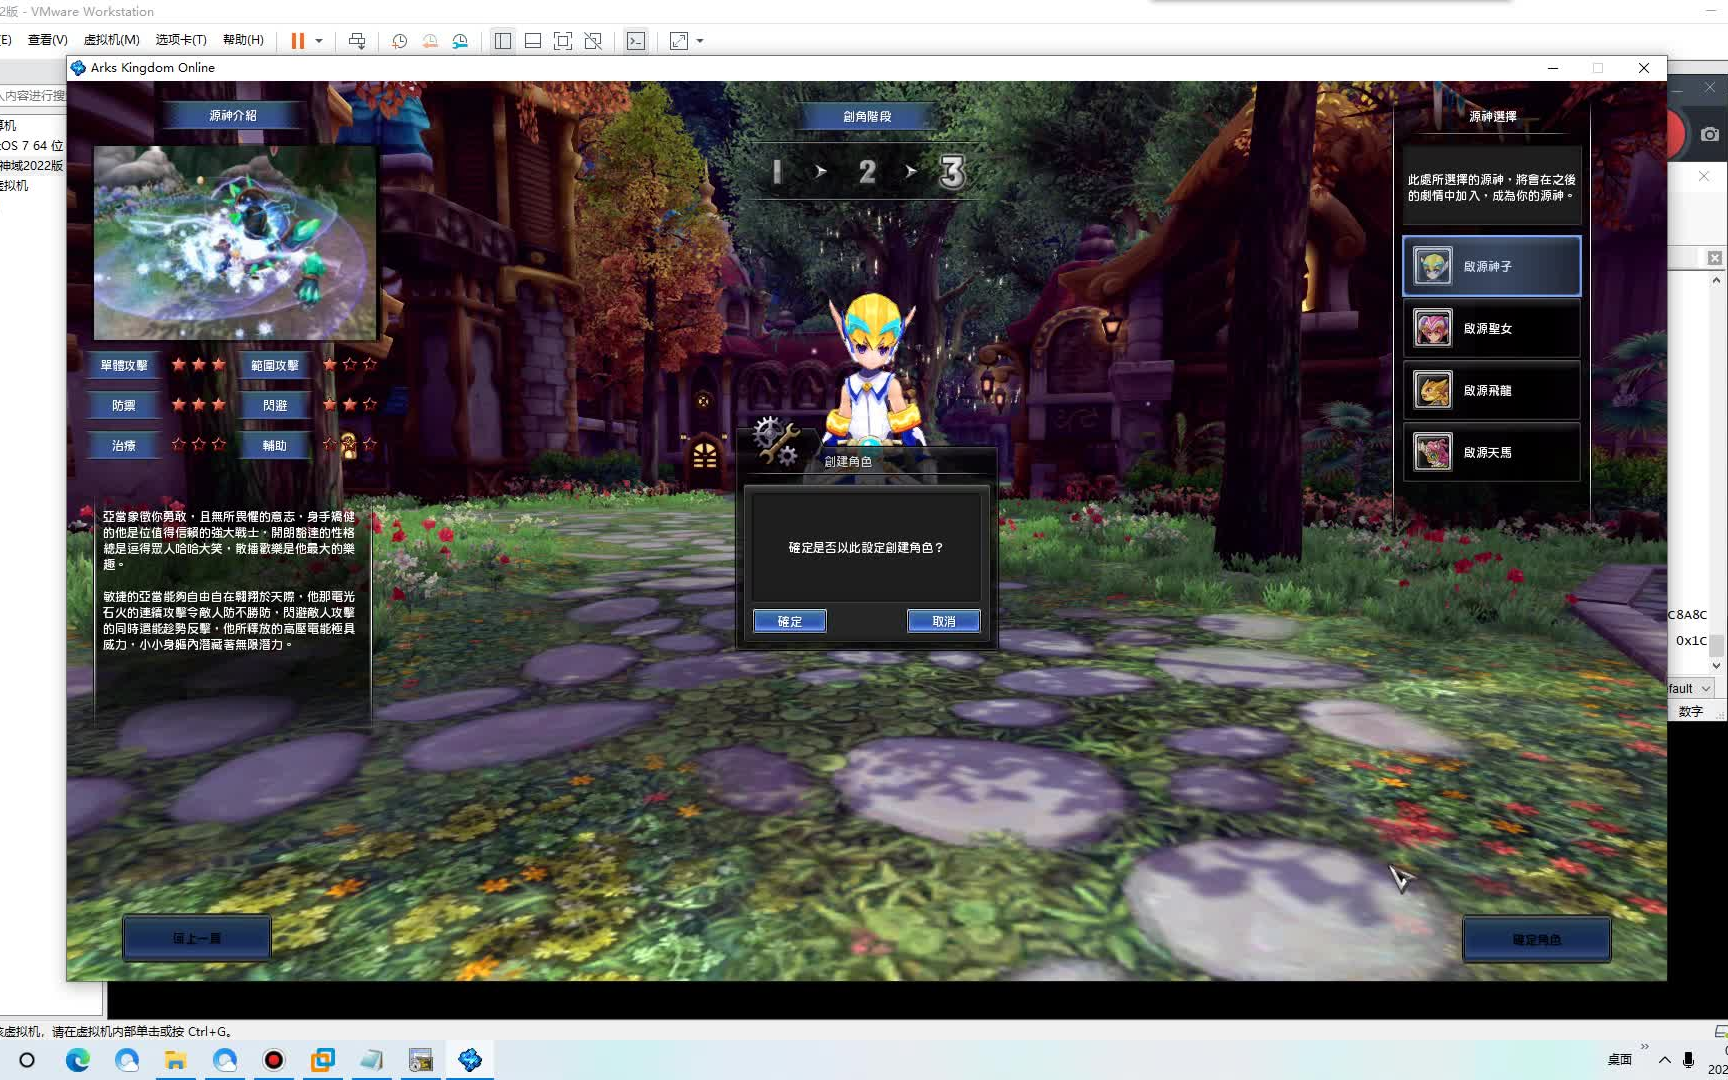The width and height of the screenshot is (1728, 1080).
Task: Open the 选项卡(T) menu in VMware
Action: pyautogui.click(x=181, y=40)
